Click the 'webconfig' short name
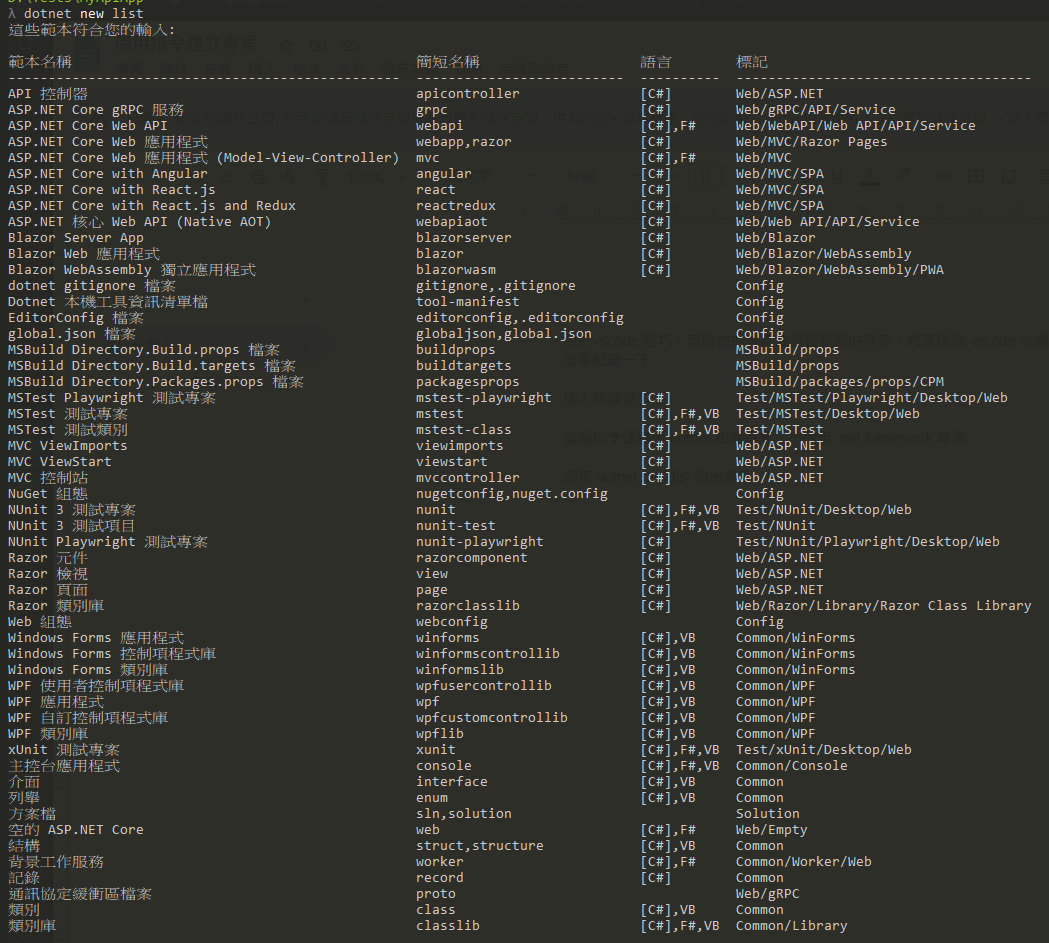The height and width of the screenshot is (943, 1049). coord(452,622)
